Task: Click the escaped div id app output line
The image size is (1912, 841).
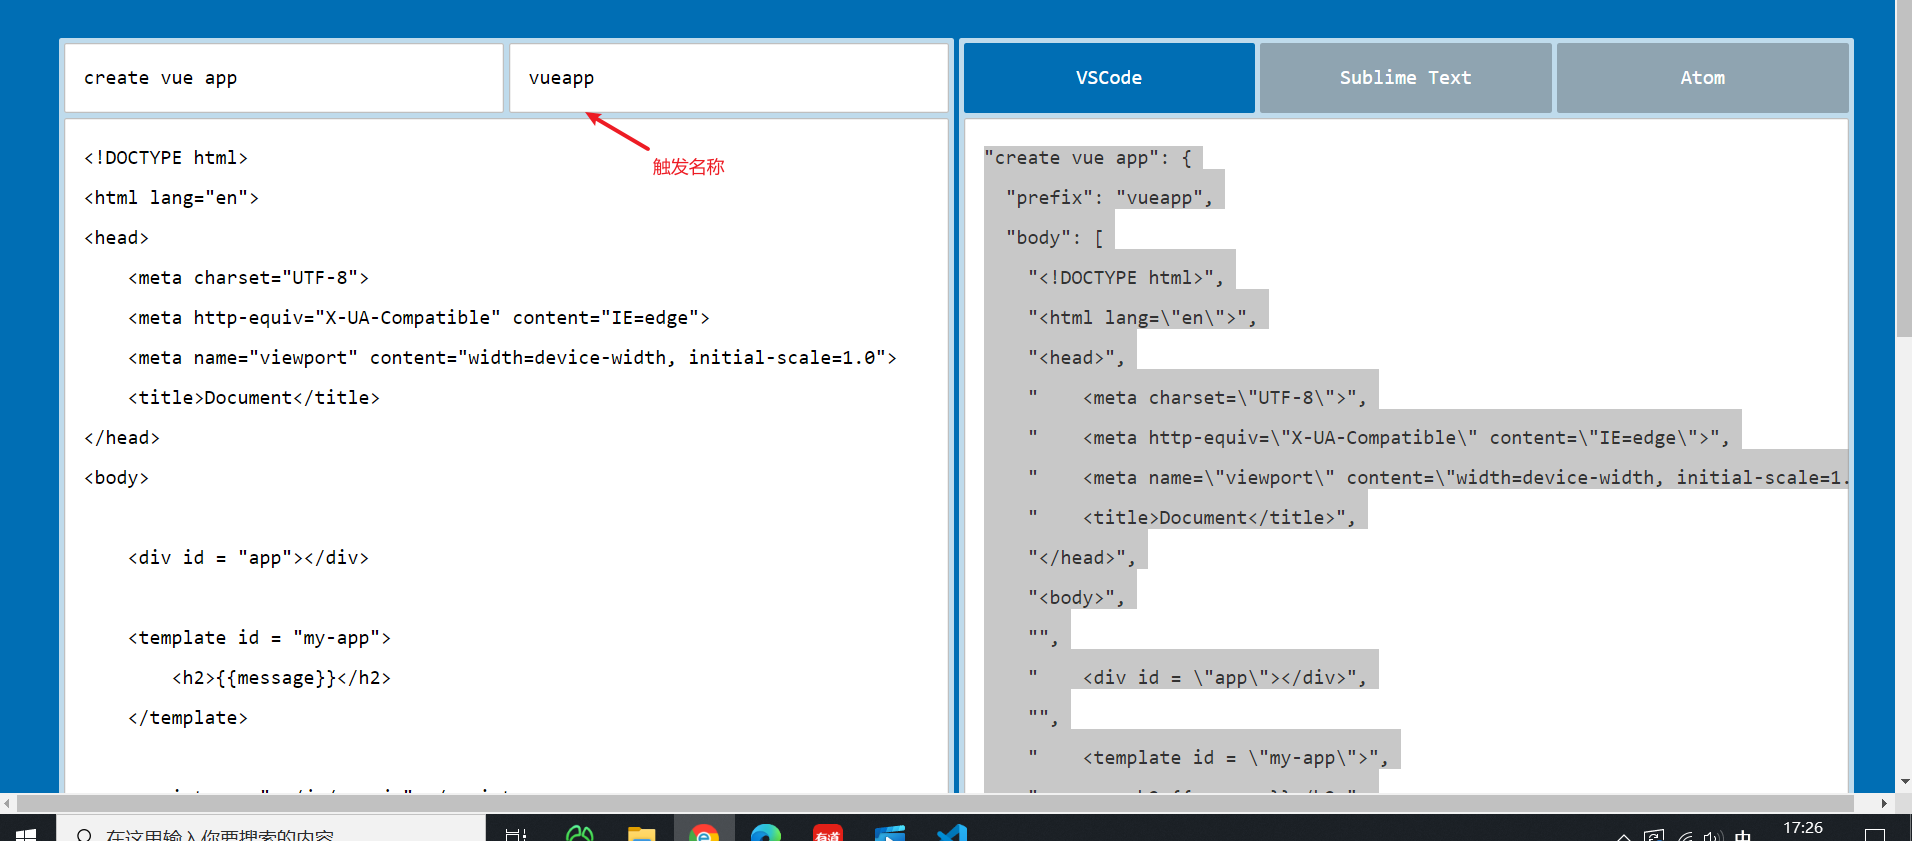Action: pyautogui.click(x=1197, y=678)
